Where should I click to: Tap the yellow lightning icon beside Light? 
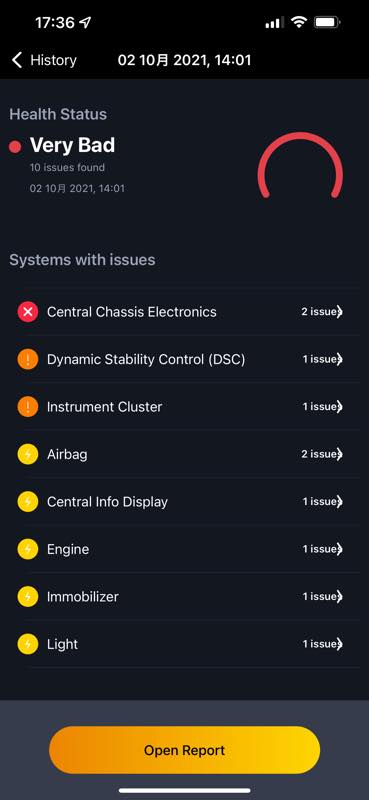pyautogui.click(x=28, y=644)
